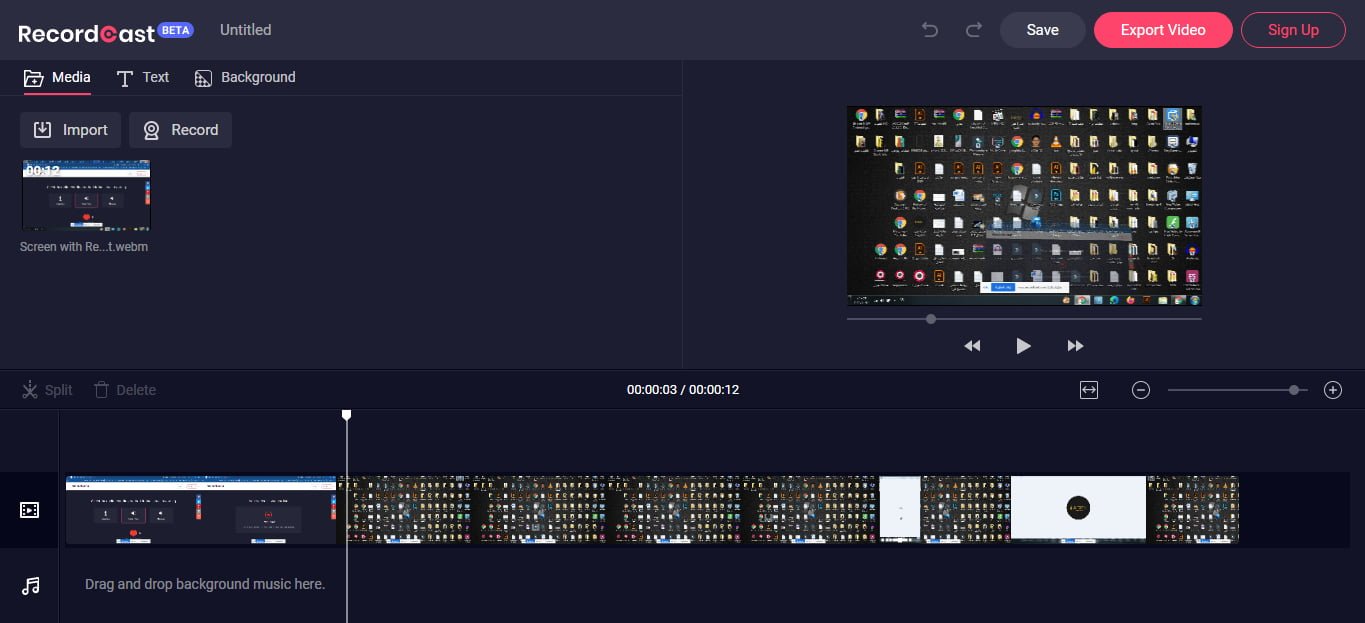Save the project
1365x623 pixels.
tap(1042, 30)
